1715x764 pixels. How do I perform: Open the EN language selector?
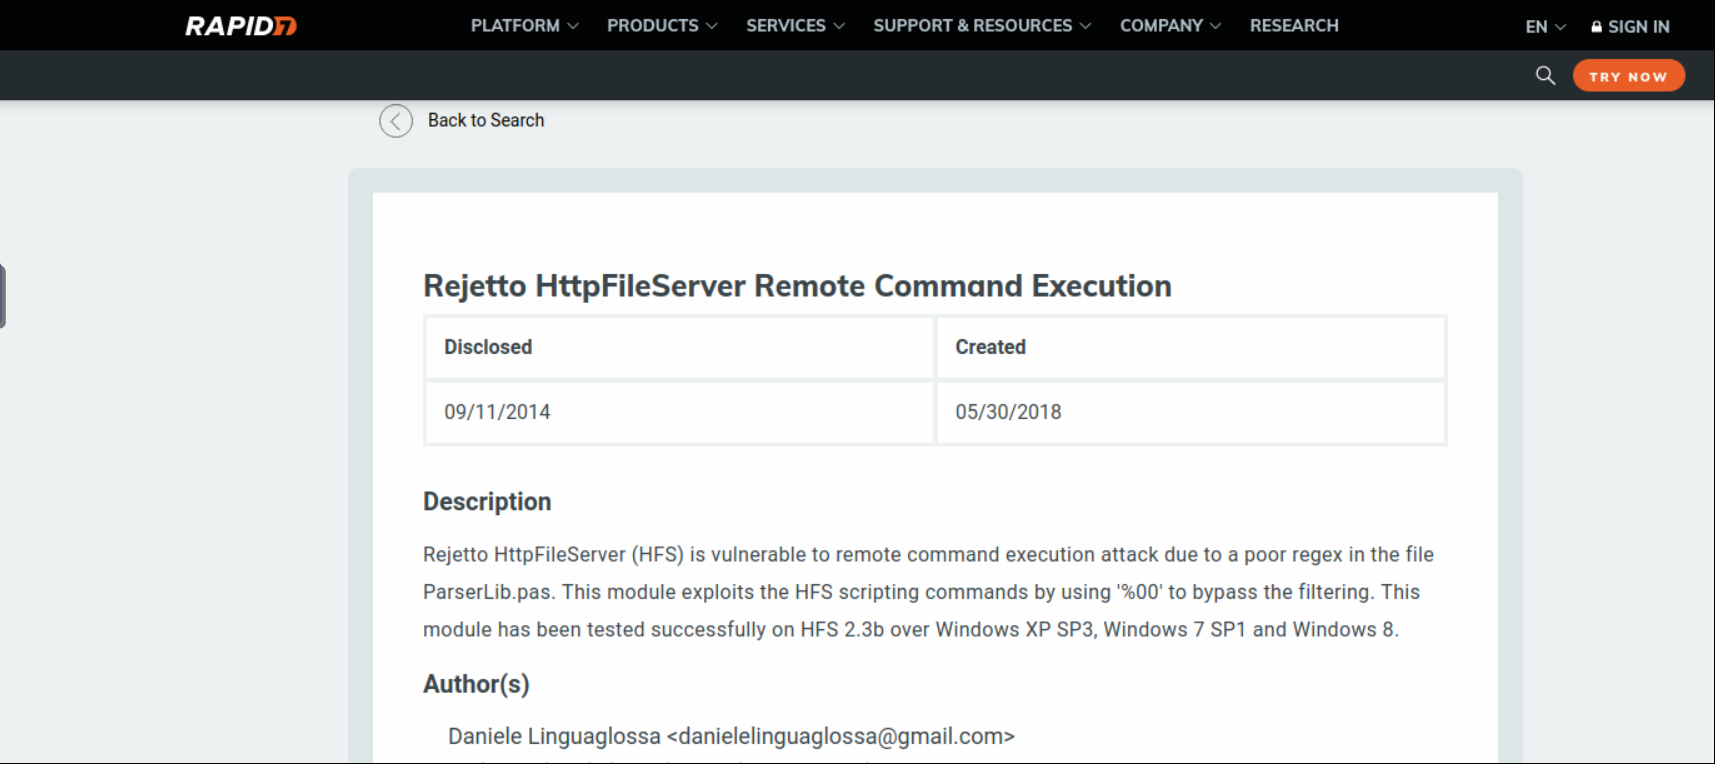coord(1545,26)
